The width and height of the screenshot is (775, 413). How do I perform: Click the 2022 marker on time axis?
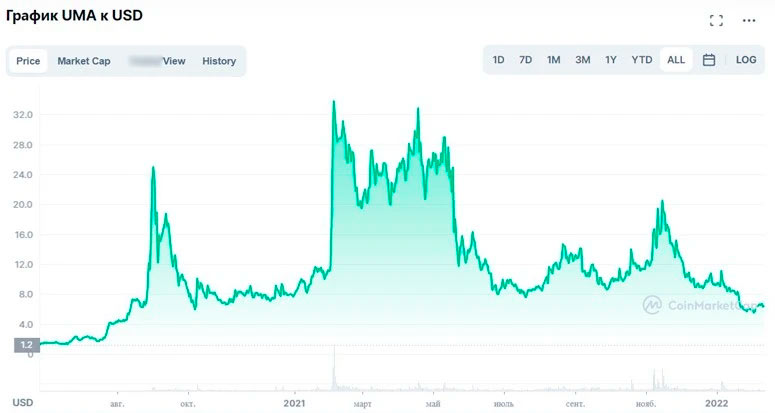pos(716,402)
